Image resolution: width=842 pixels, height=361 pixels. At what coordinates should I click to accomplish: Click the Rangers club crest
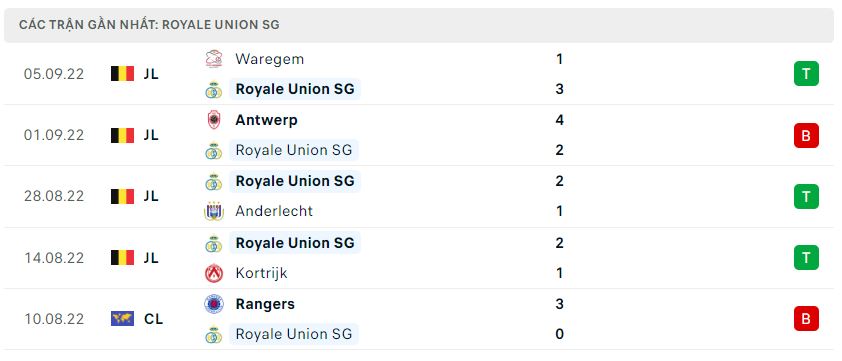tap(214, 305)
